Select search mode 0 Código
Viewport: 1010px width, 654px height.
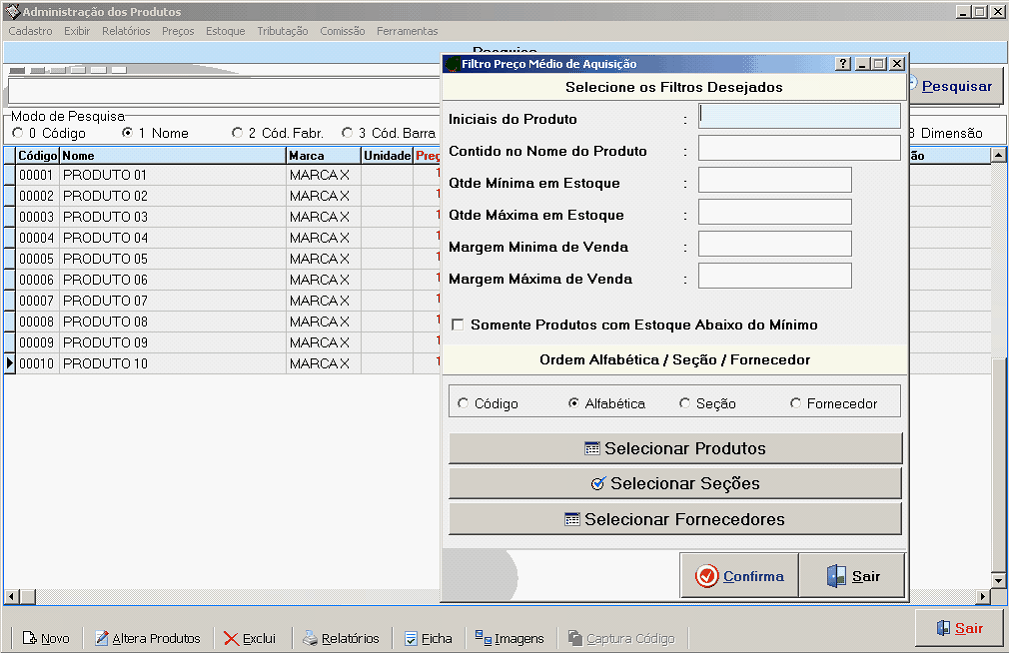(17, 133)
